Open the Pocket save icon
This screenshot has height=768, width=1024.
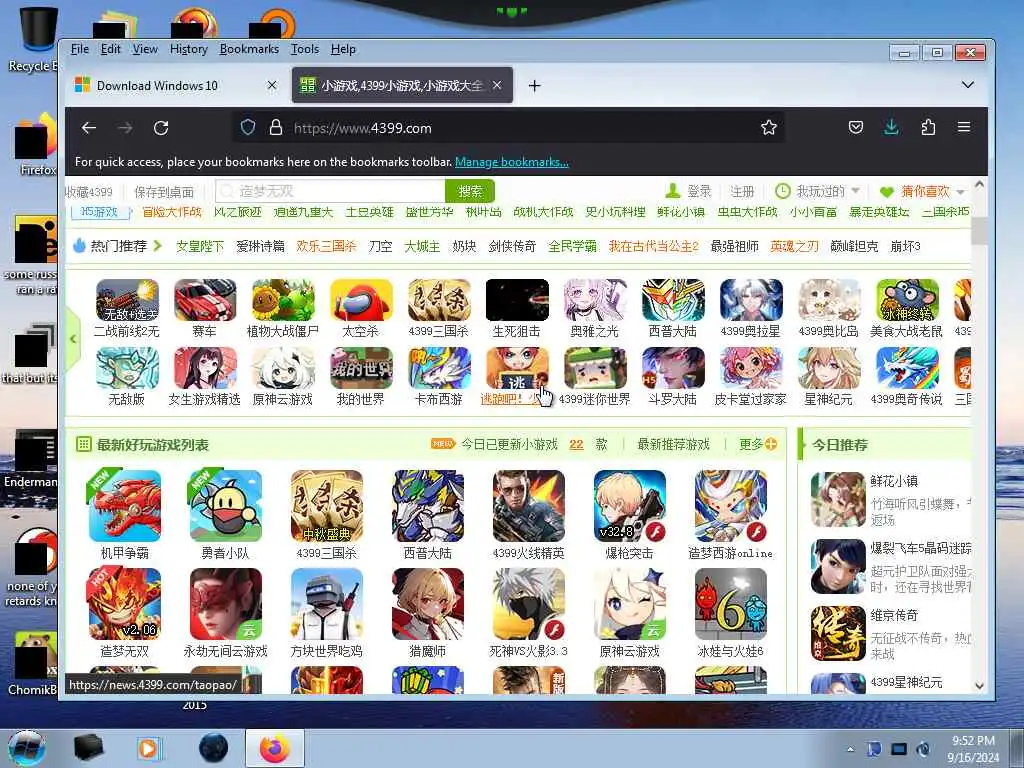tap(856, 127)
